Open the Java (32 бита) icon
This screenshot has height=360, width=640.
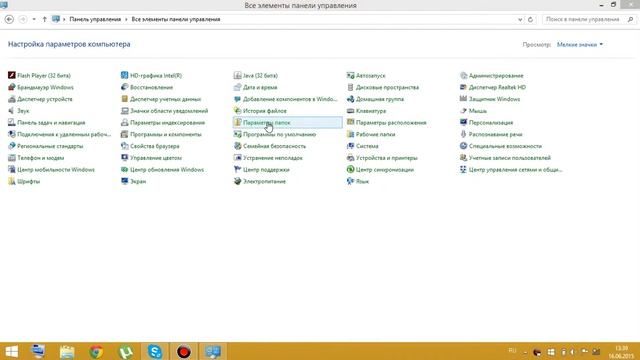[238, 76]
